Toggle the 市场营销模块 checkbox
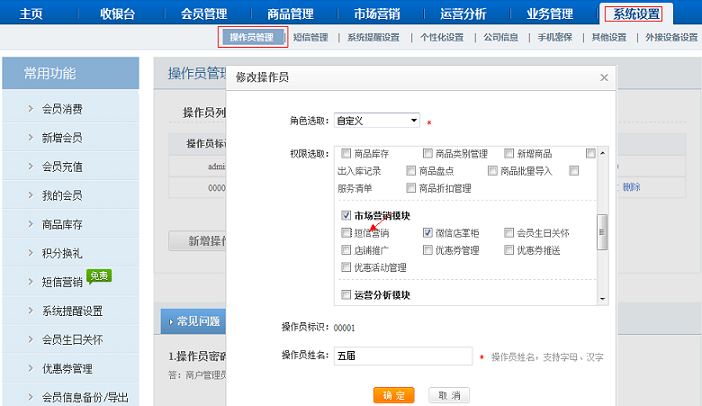702x406 pixels. coord(346,216)
